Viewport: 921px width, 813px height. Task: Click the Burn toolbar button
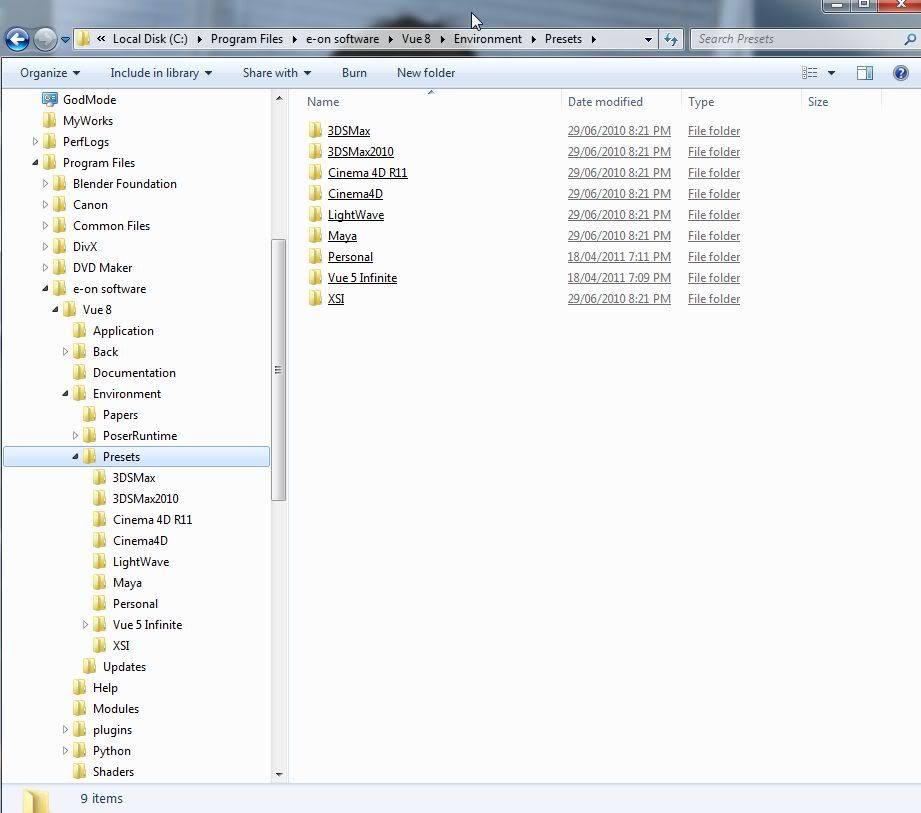coord(354,73)
